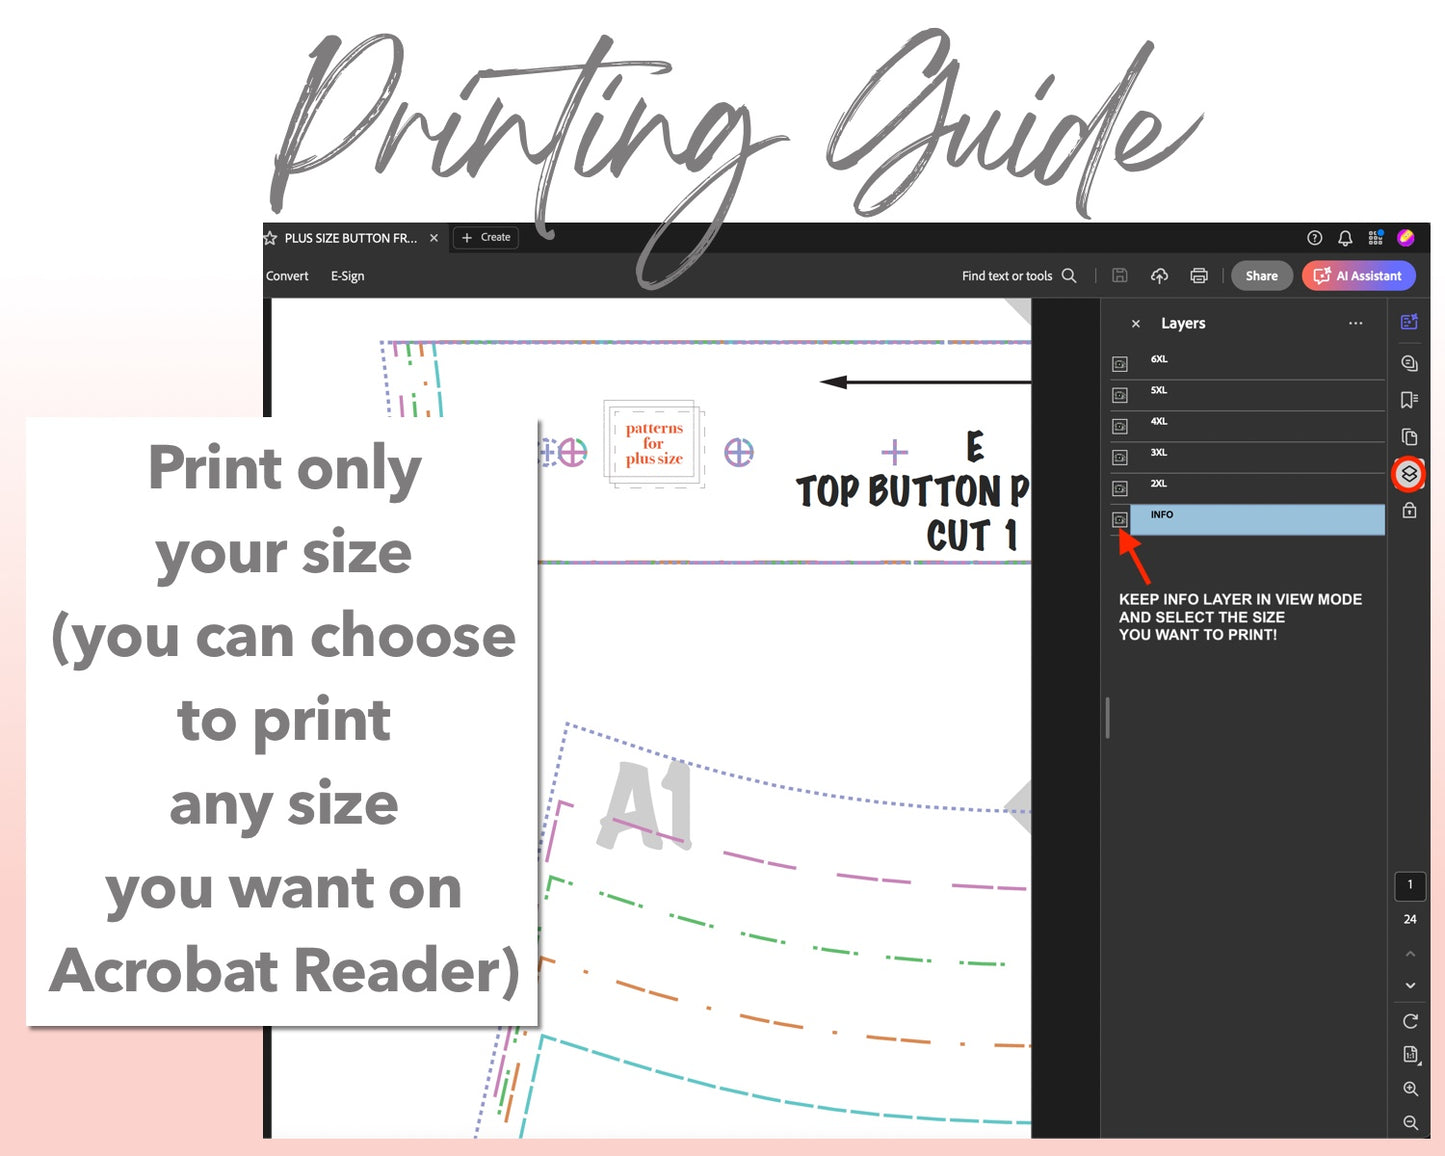Click the zoom out magnifier icon
Image resolution: width=1445 pixels, height=1156 pixels.
click(1410, 1123)
